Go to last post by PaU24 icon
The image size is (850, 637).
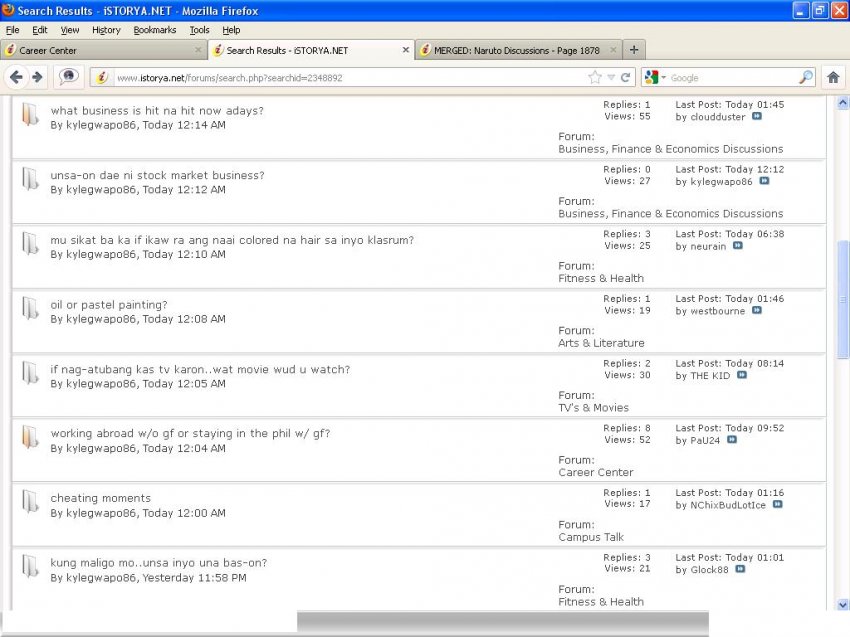[732, 440]
